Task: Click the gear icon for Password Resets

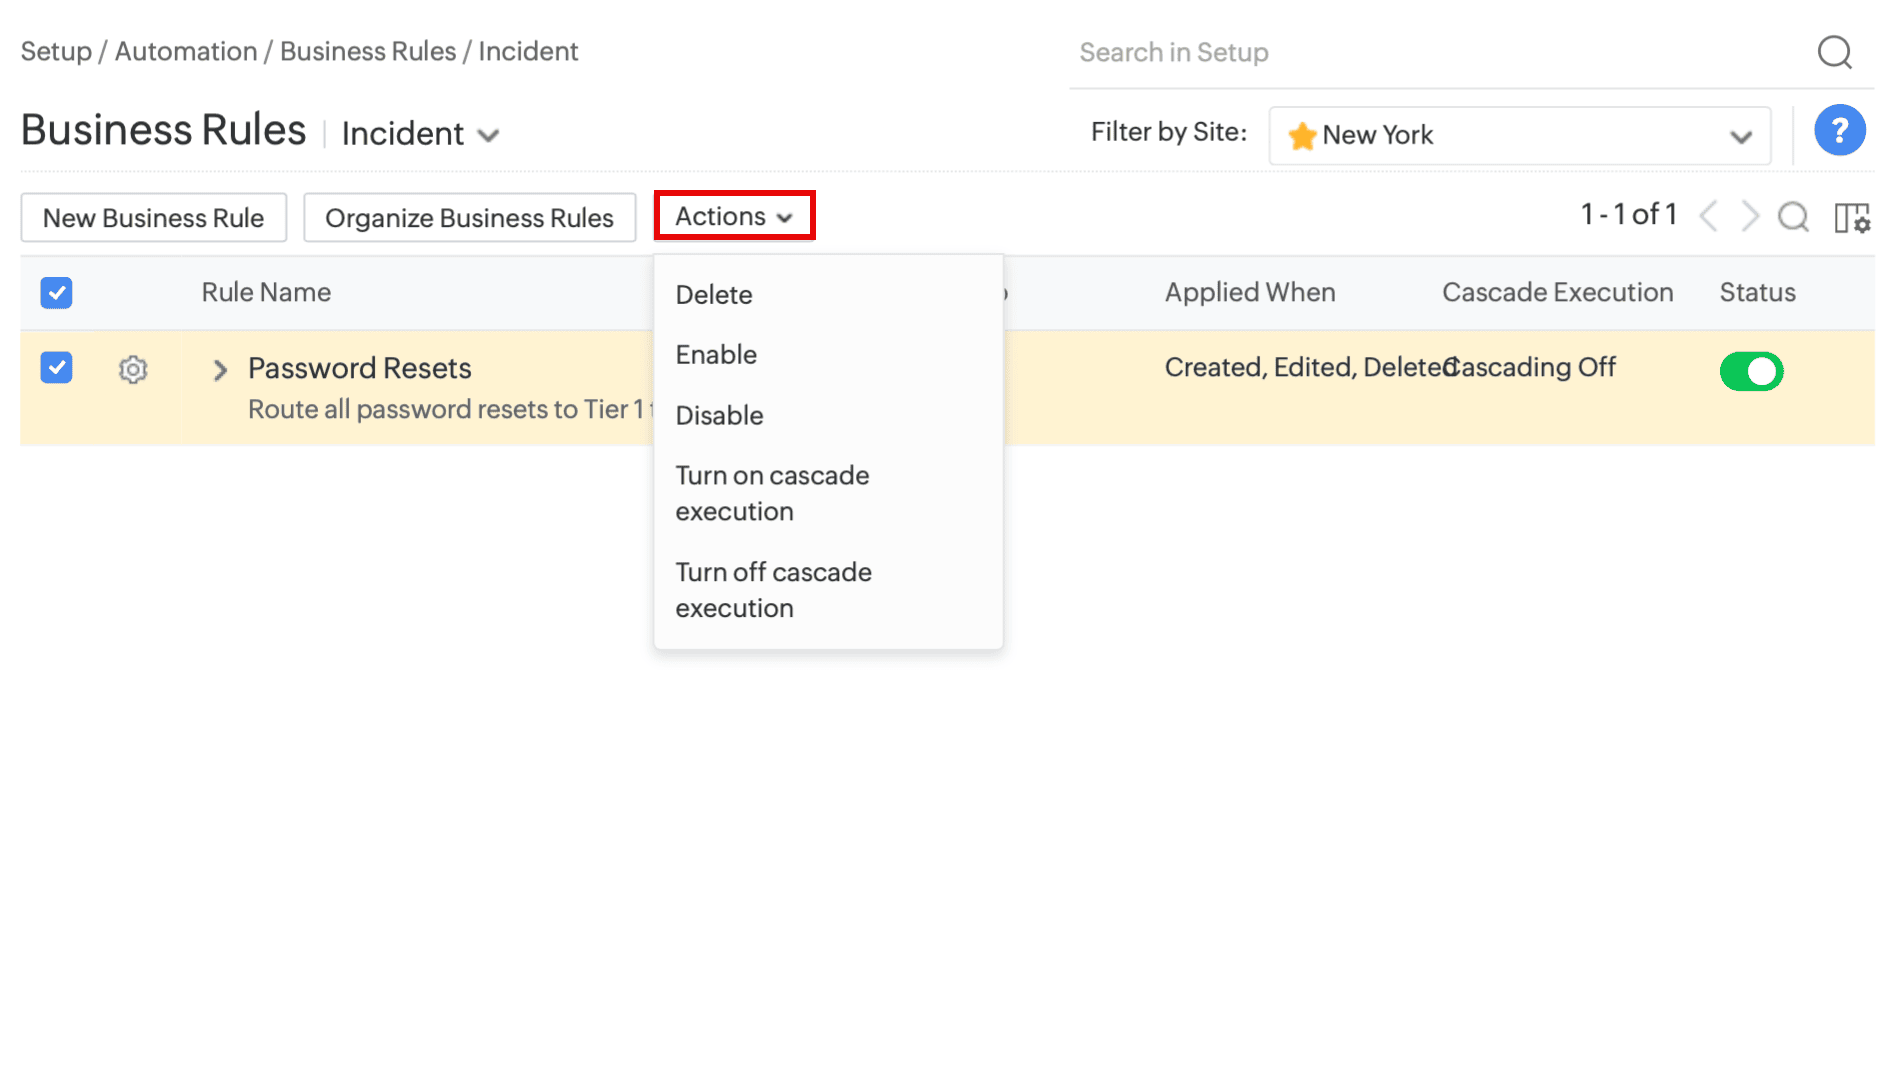Action: click(133, 370)
